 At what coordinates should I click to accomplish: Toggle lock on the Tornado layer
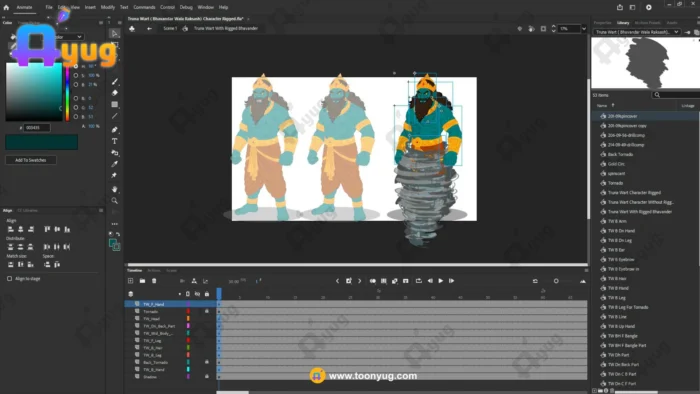[x=207, y=311]
